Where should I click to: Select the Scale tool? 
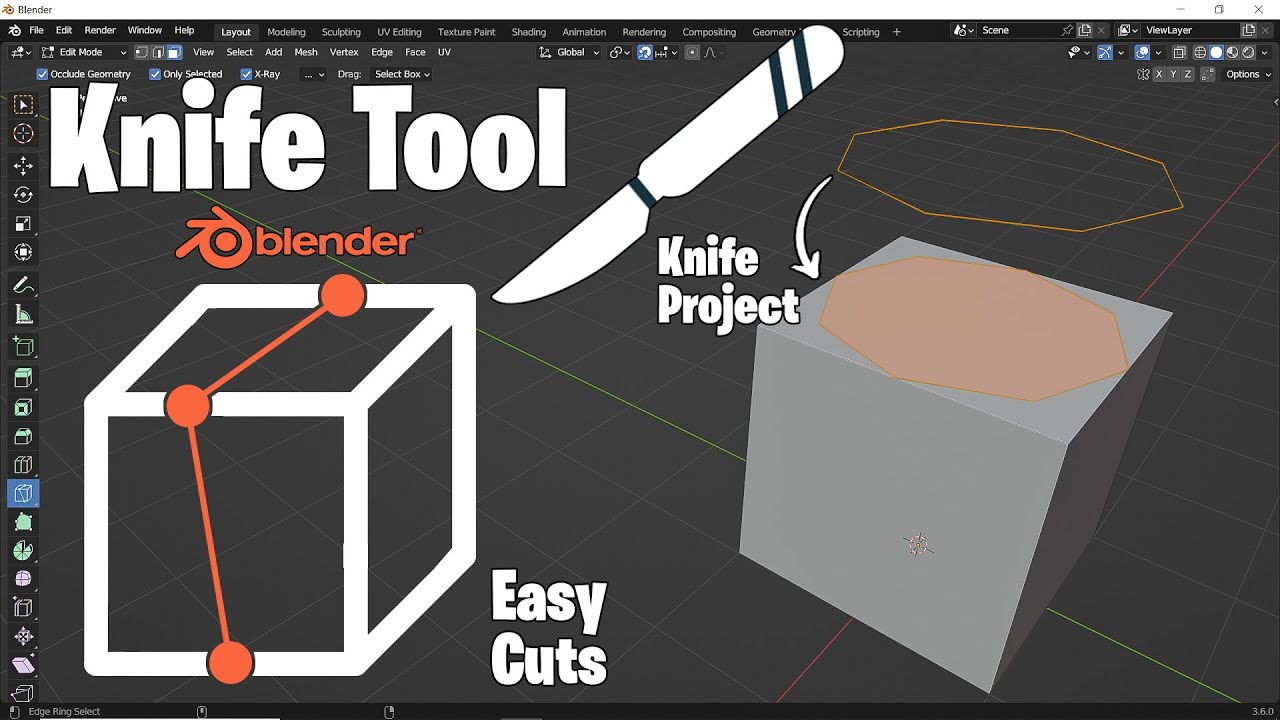23,224
